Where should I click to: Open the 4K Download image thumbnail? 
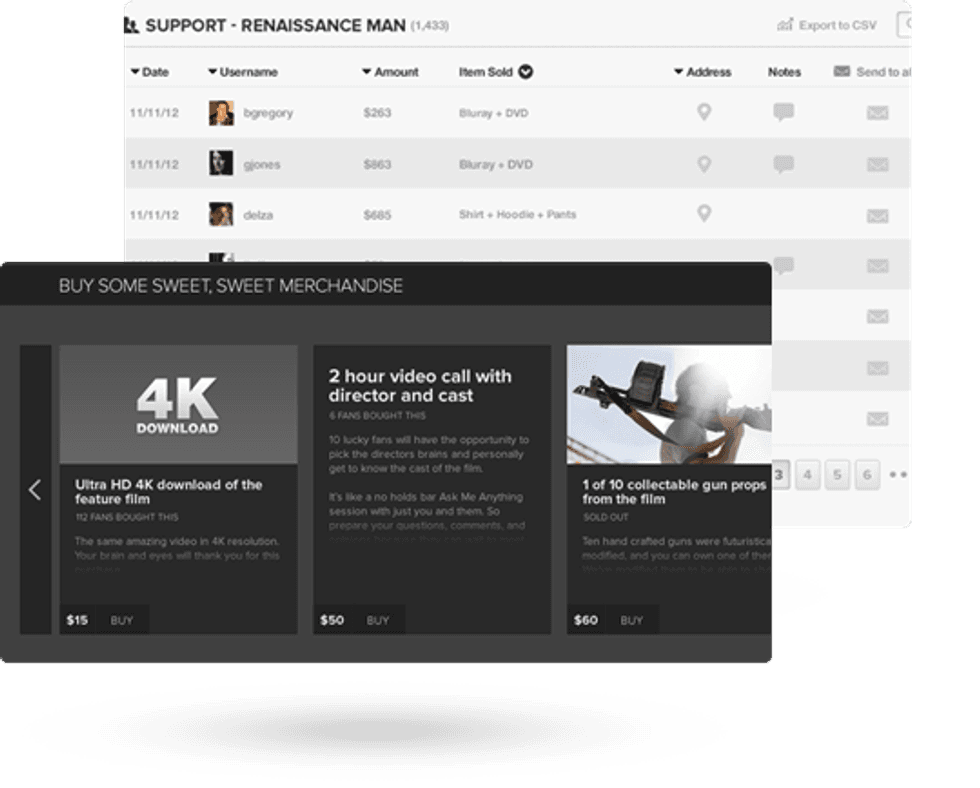pos(179,404)
